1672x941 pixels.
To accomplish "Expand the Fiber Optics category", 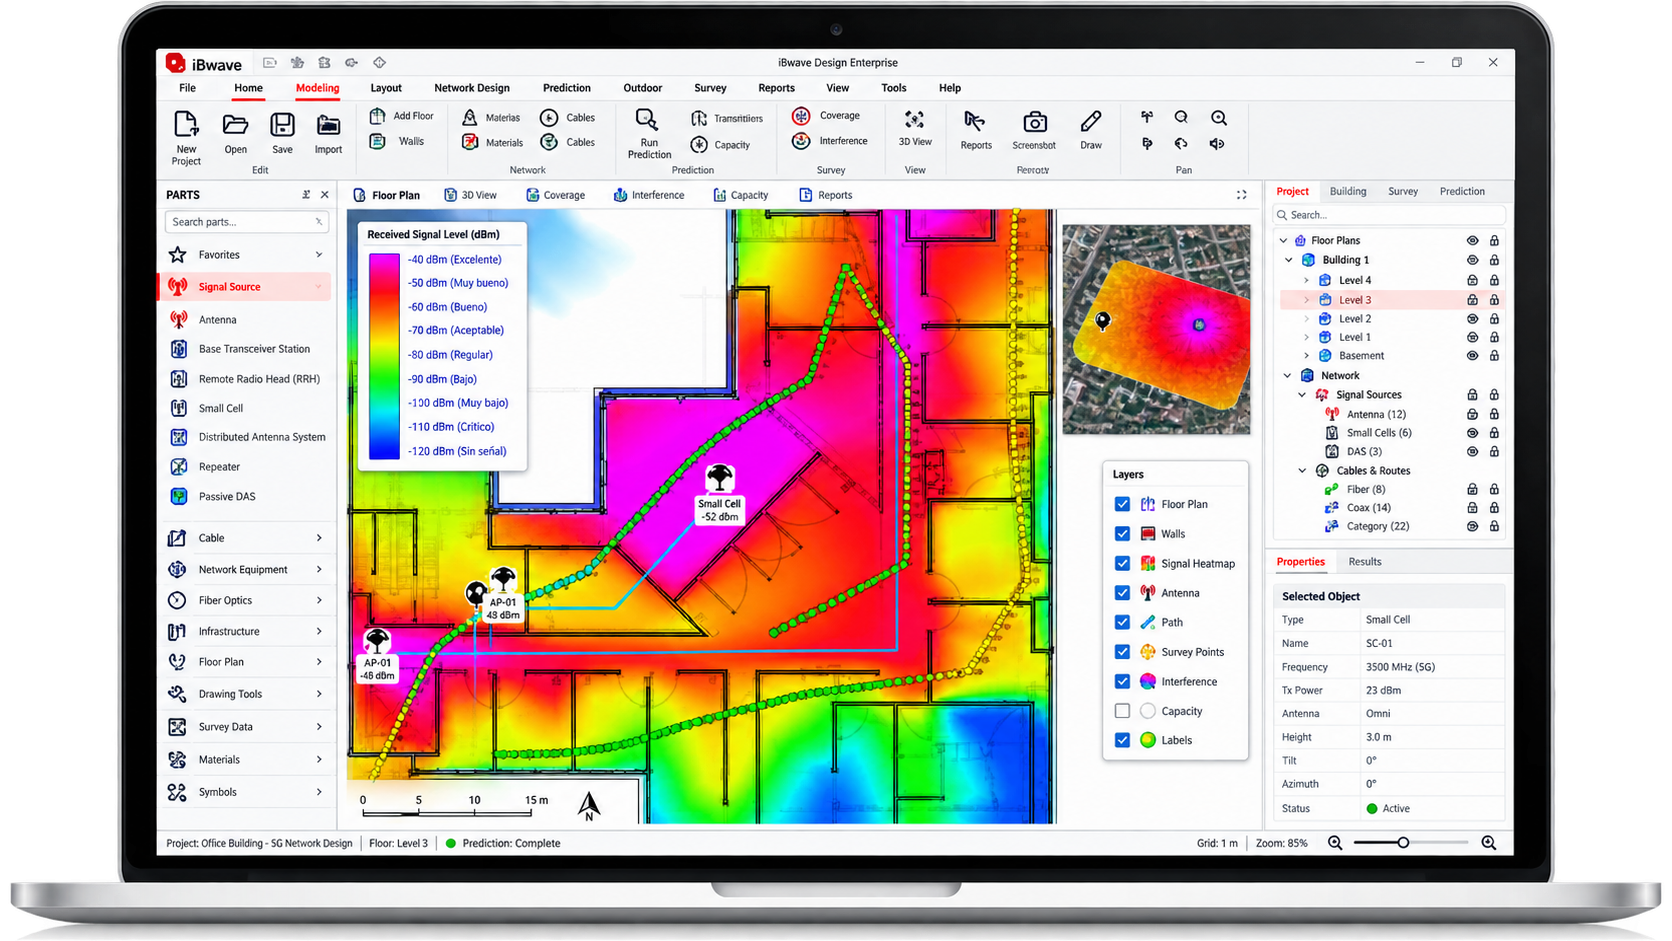I will 319,601.
